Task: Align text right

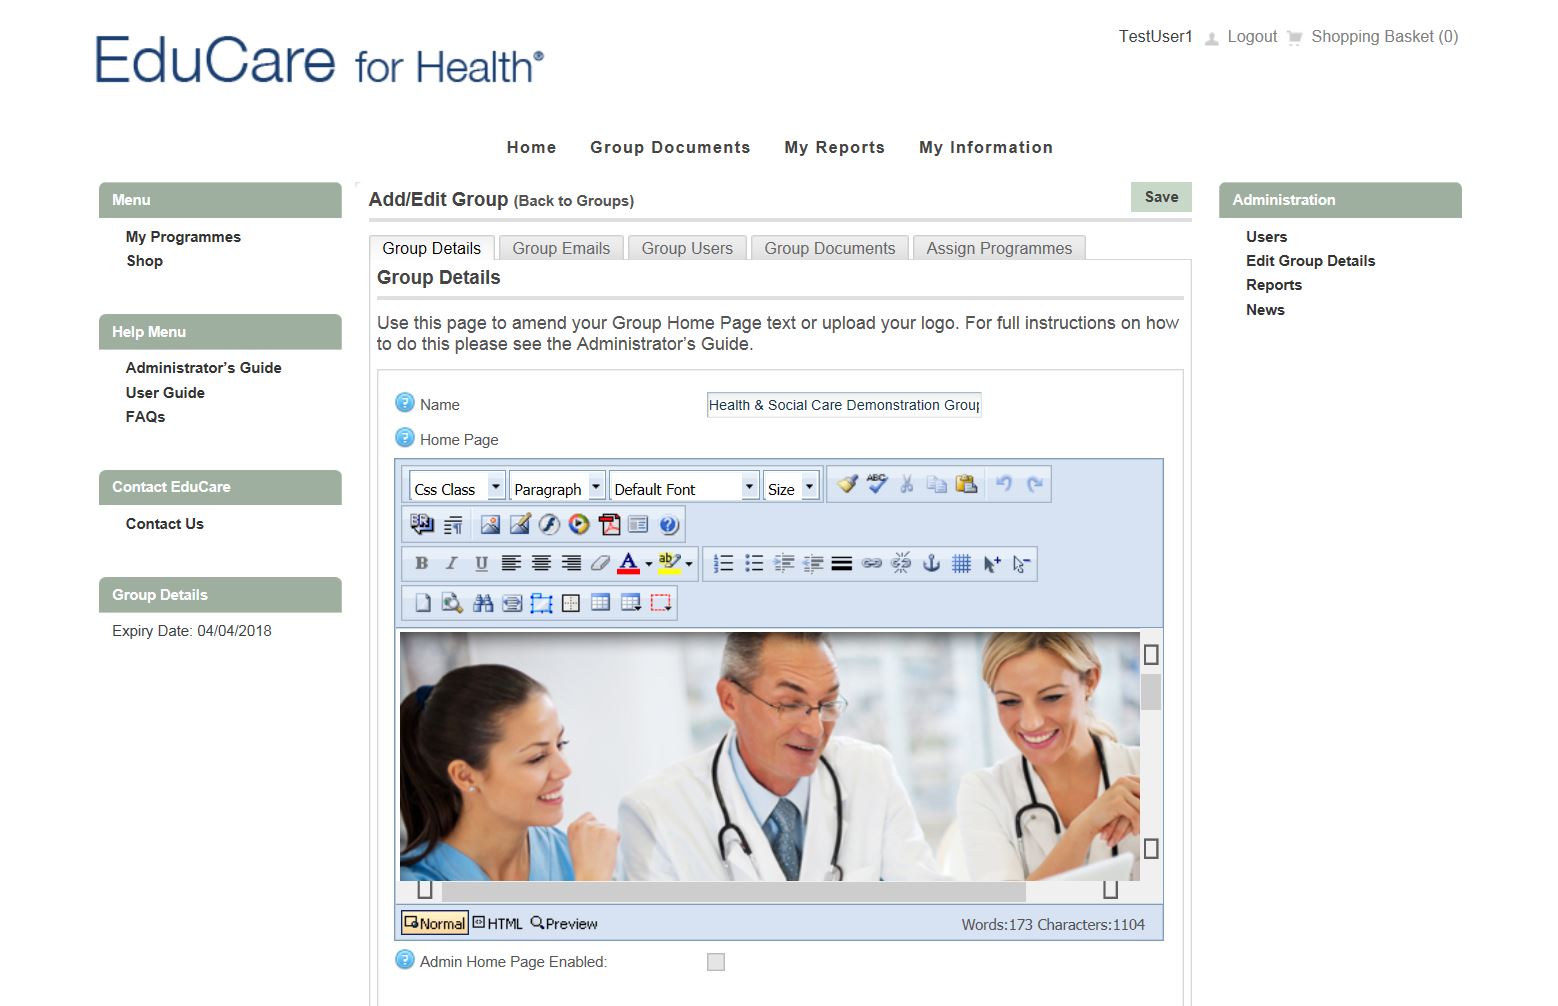Action: tap(571, 563)
